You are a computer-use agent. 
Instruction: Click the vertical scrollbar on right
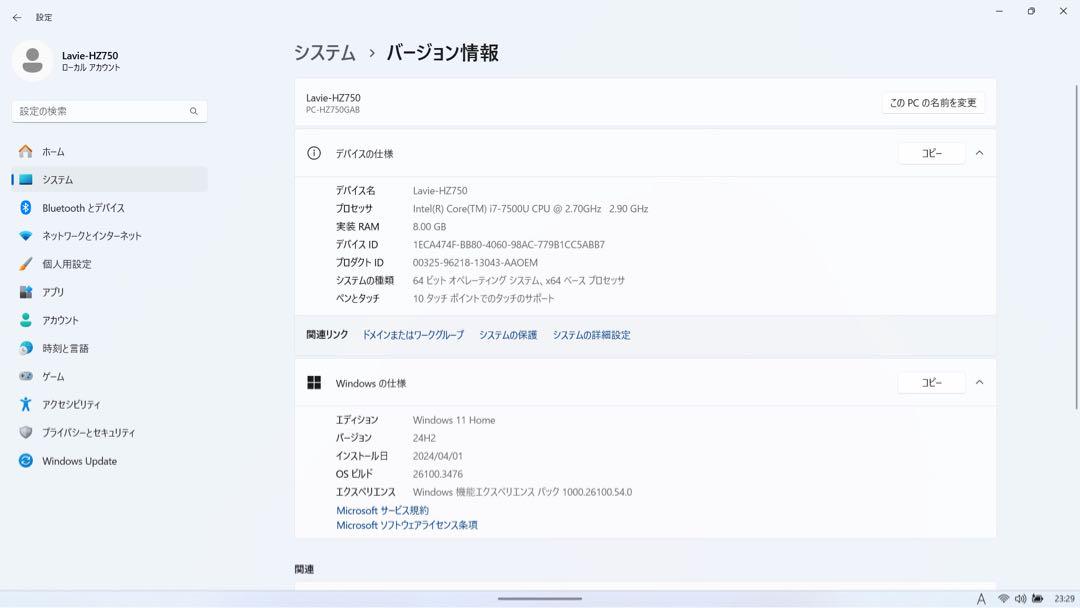coord(1076,248)
